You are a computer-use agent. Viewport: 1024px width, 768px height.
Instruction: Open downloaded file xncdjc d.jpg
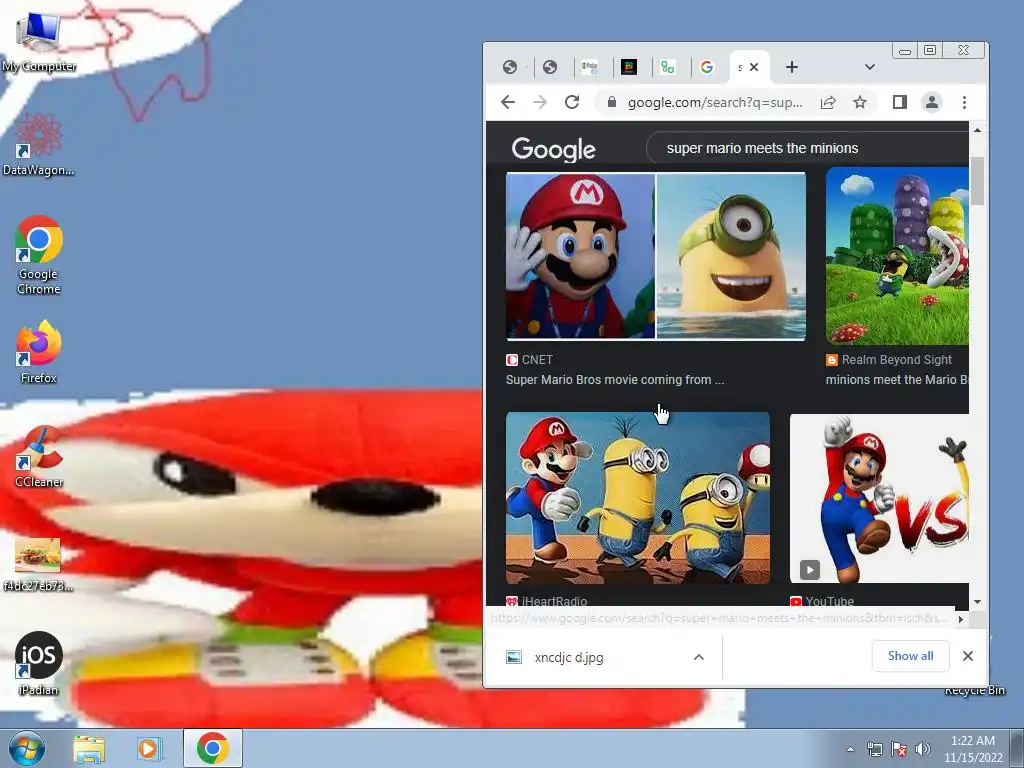coord(568,657)
